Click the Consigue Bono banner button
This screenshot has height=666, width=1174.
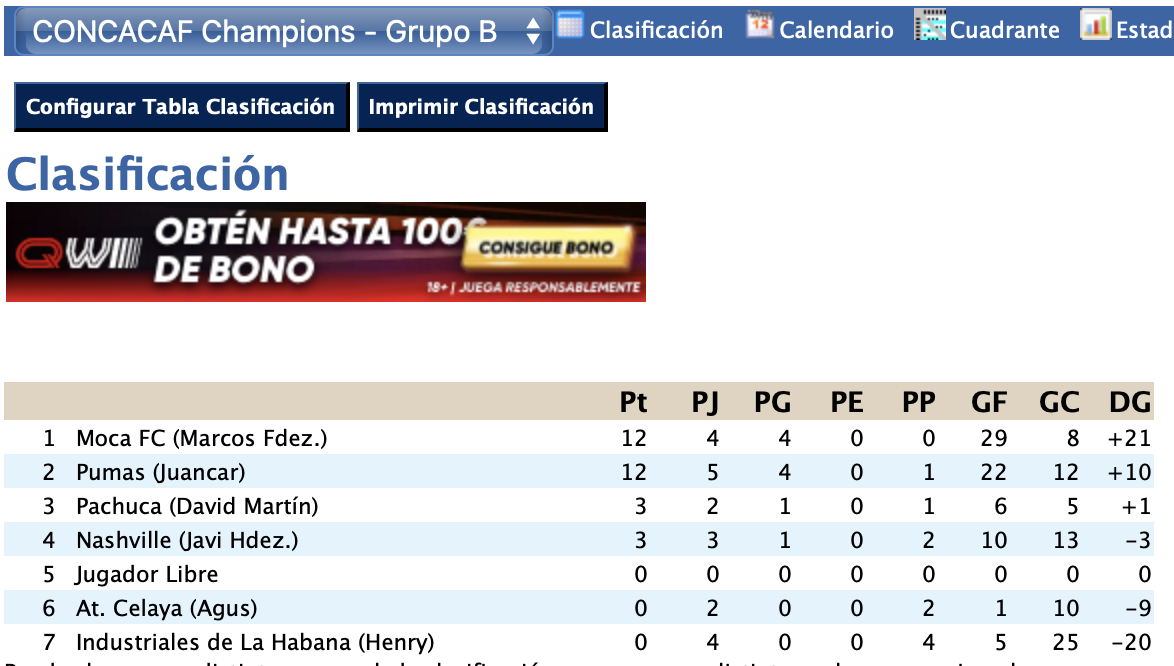(x=545, y=248)
